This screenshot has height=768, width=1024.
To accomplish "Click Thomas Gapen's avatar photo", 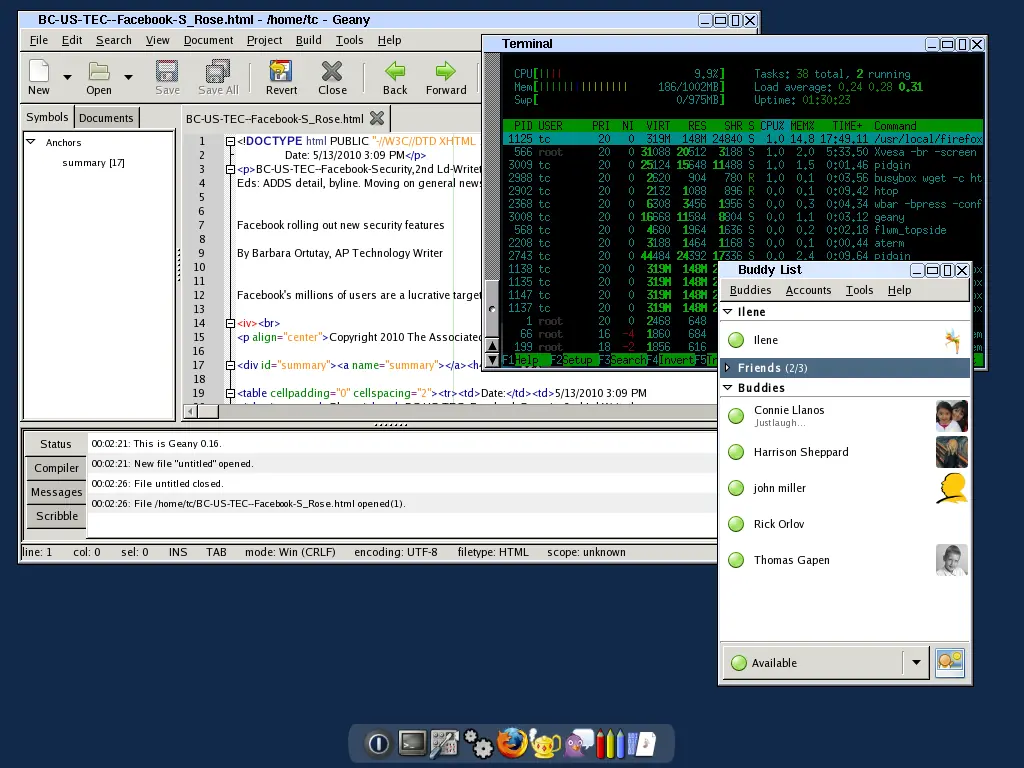I will pos(952,560).
